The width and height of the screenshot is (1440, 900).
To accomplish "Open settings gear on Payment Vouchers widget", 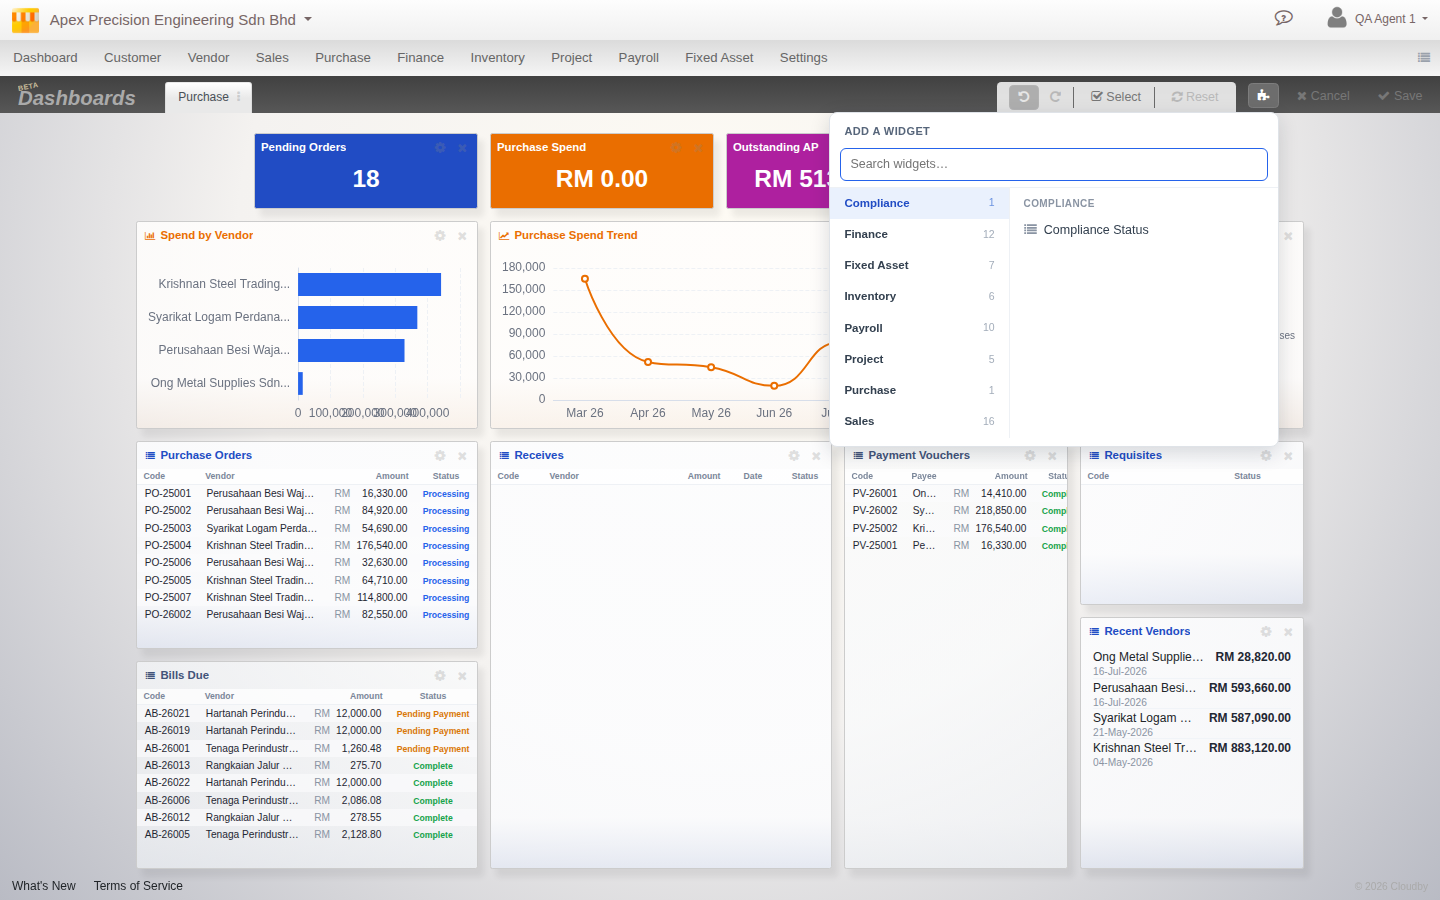I will point(1030,456).
